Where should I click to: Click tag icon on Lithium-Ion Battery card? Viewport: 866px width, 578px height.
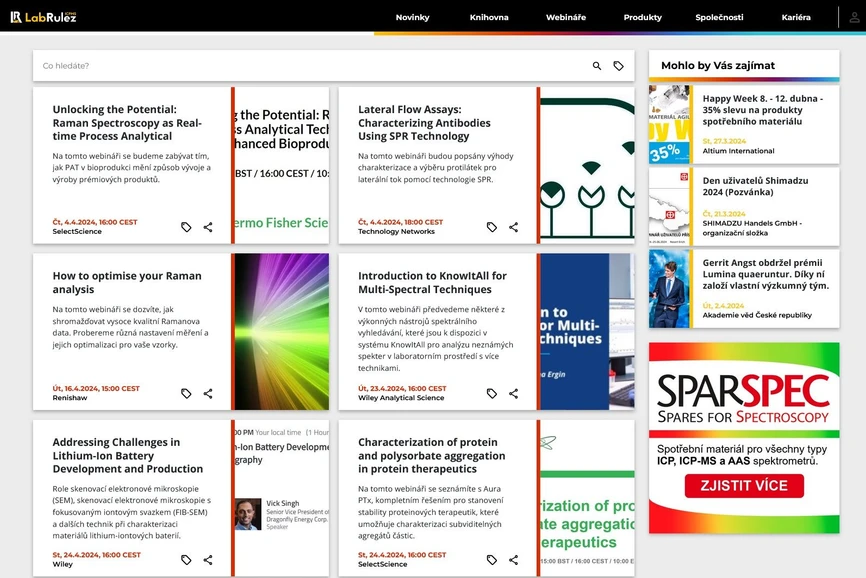[186, 560]
